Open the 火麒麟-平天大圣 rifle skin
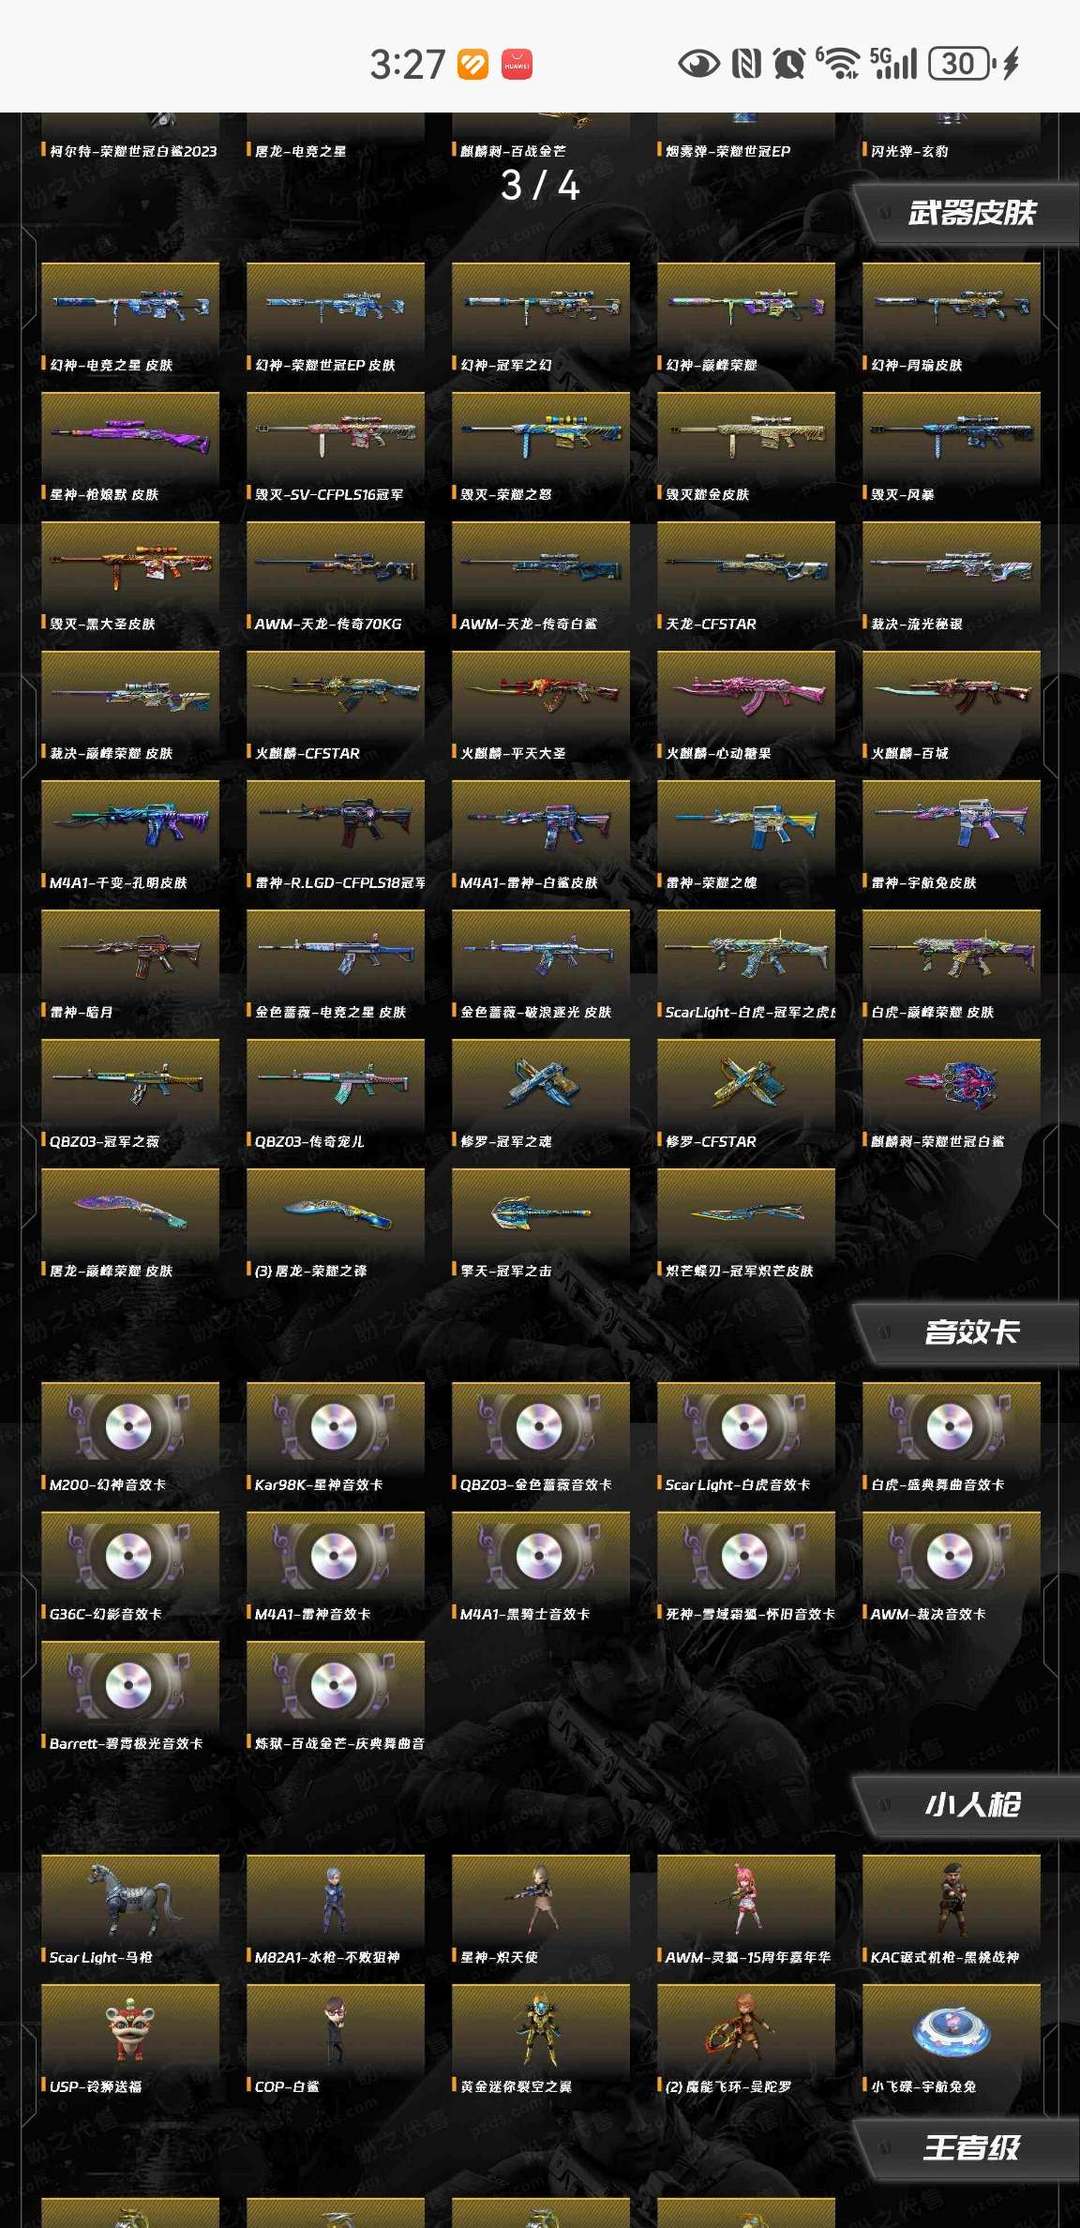The image size is (1080, 2228). [x=541, y=692]
